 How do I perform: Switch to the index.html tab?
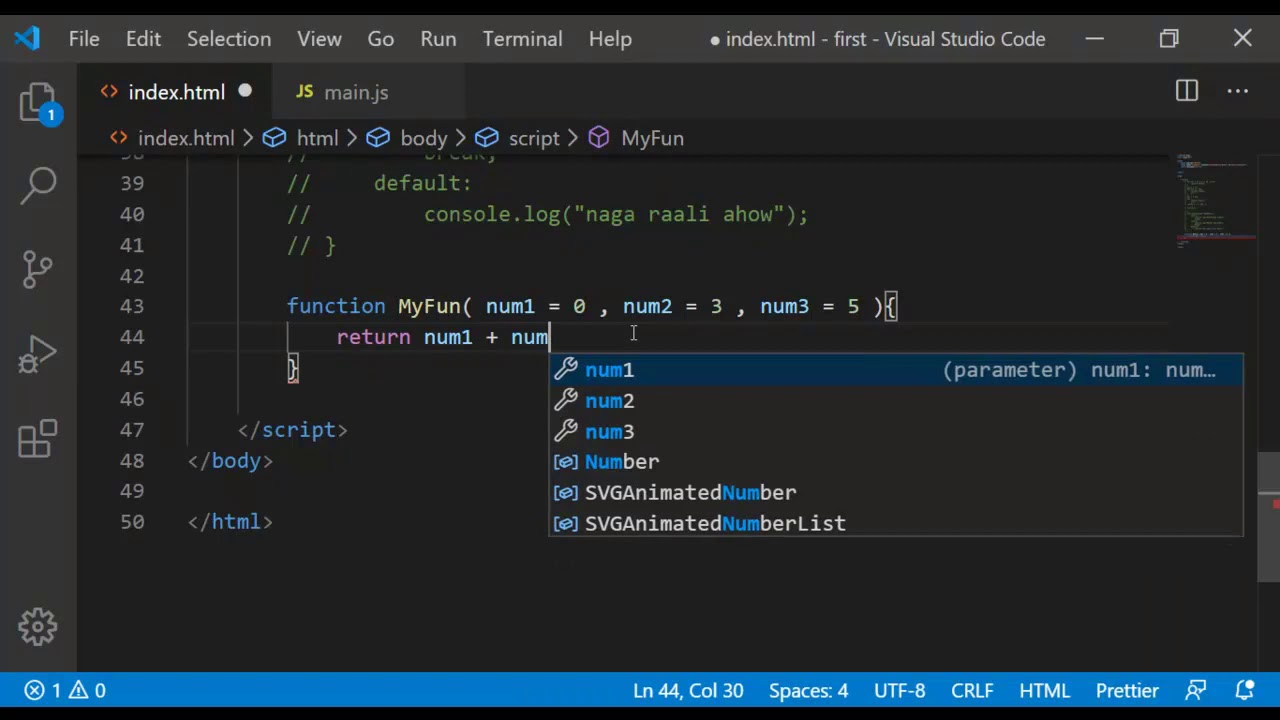pos(176,92)
